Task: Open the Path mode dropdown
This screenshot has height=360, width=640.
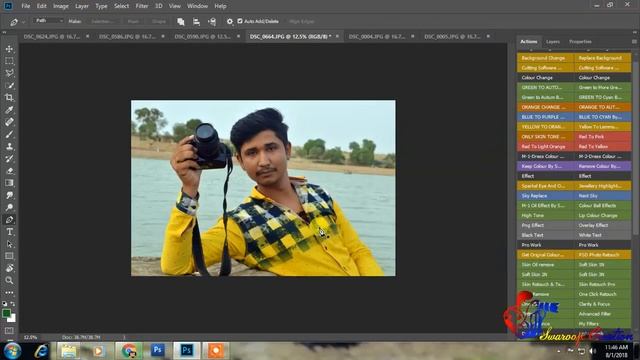Action: [x=49, y=21]
